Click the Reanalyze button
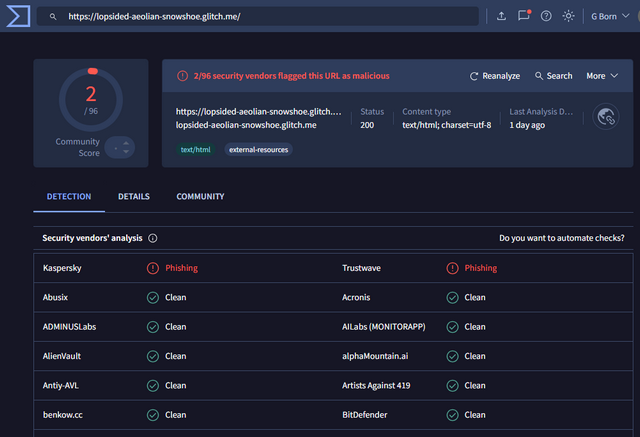 [495, 76]
